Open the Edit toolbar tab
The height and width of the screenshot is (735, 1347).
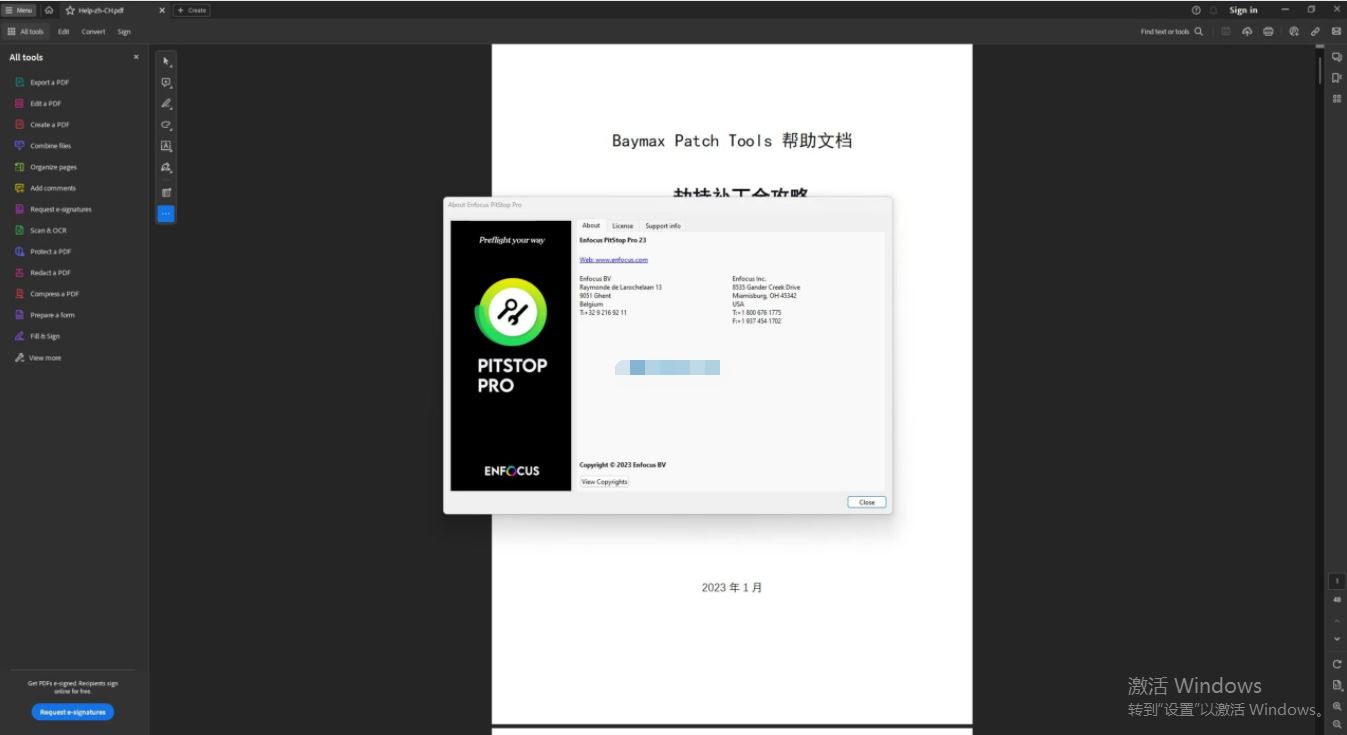pyautogui.click(x=63, y=32)
